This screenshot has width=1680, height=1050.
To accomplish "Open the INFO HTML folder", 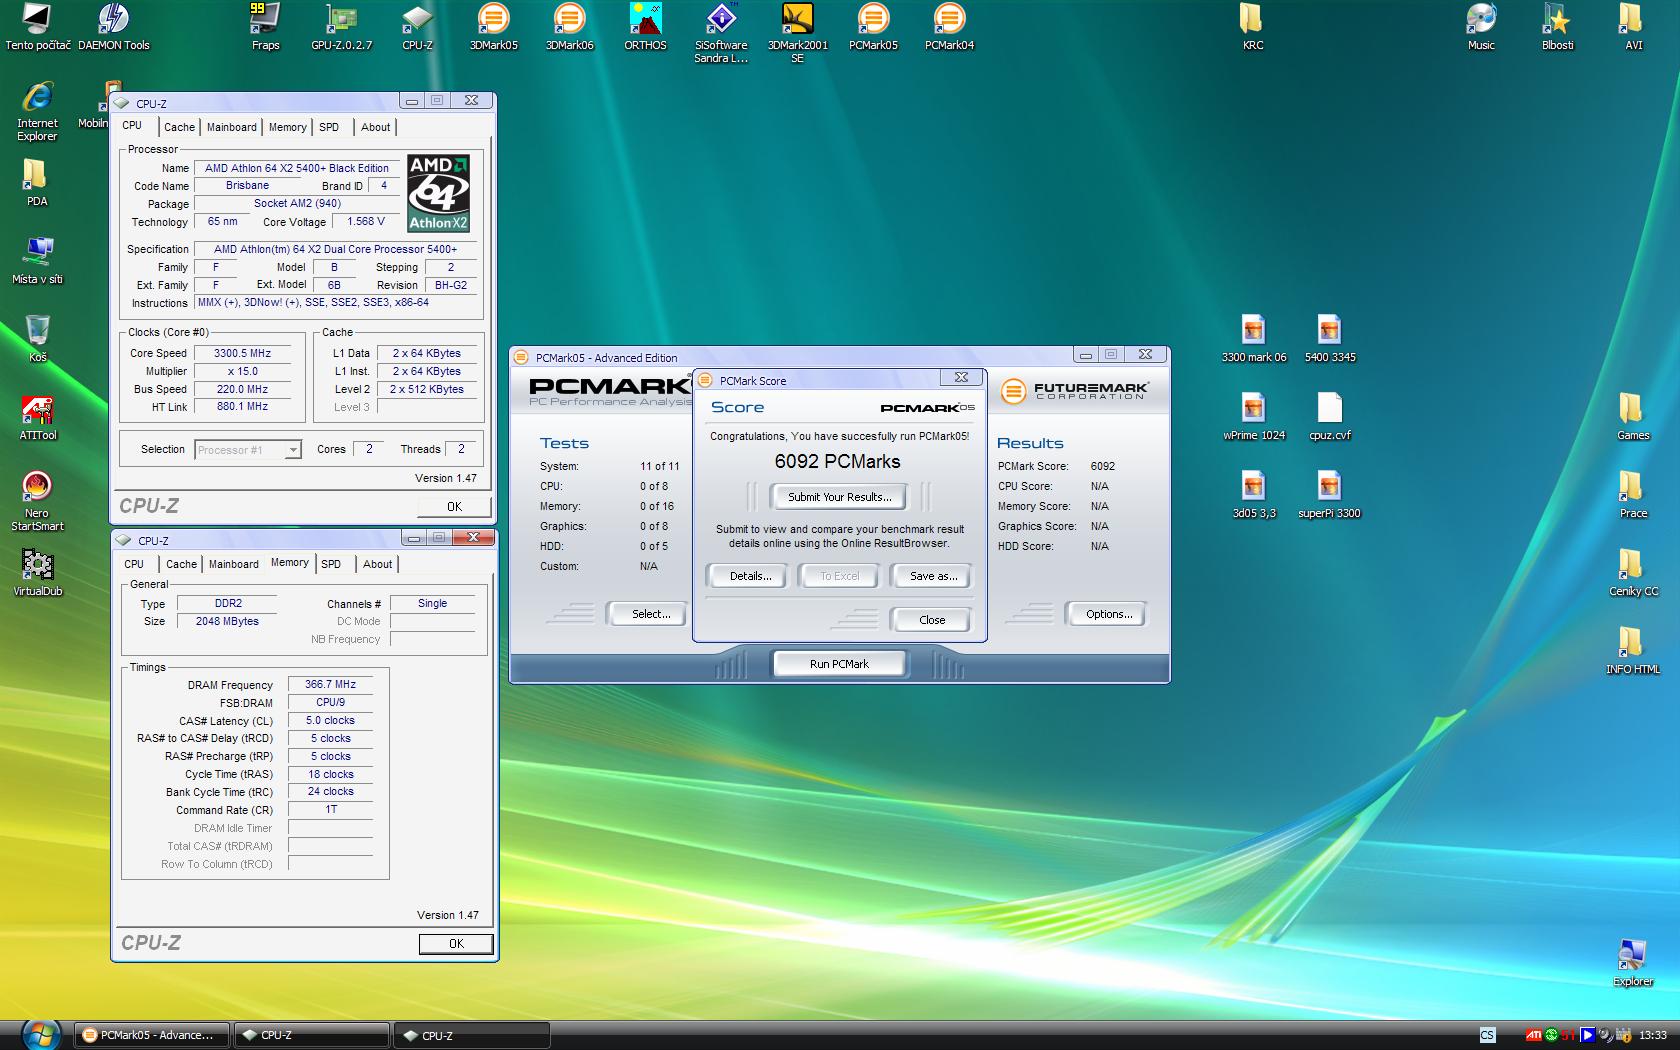I will pos(1633,651).
